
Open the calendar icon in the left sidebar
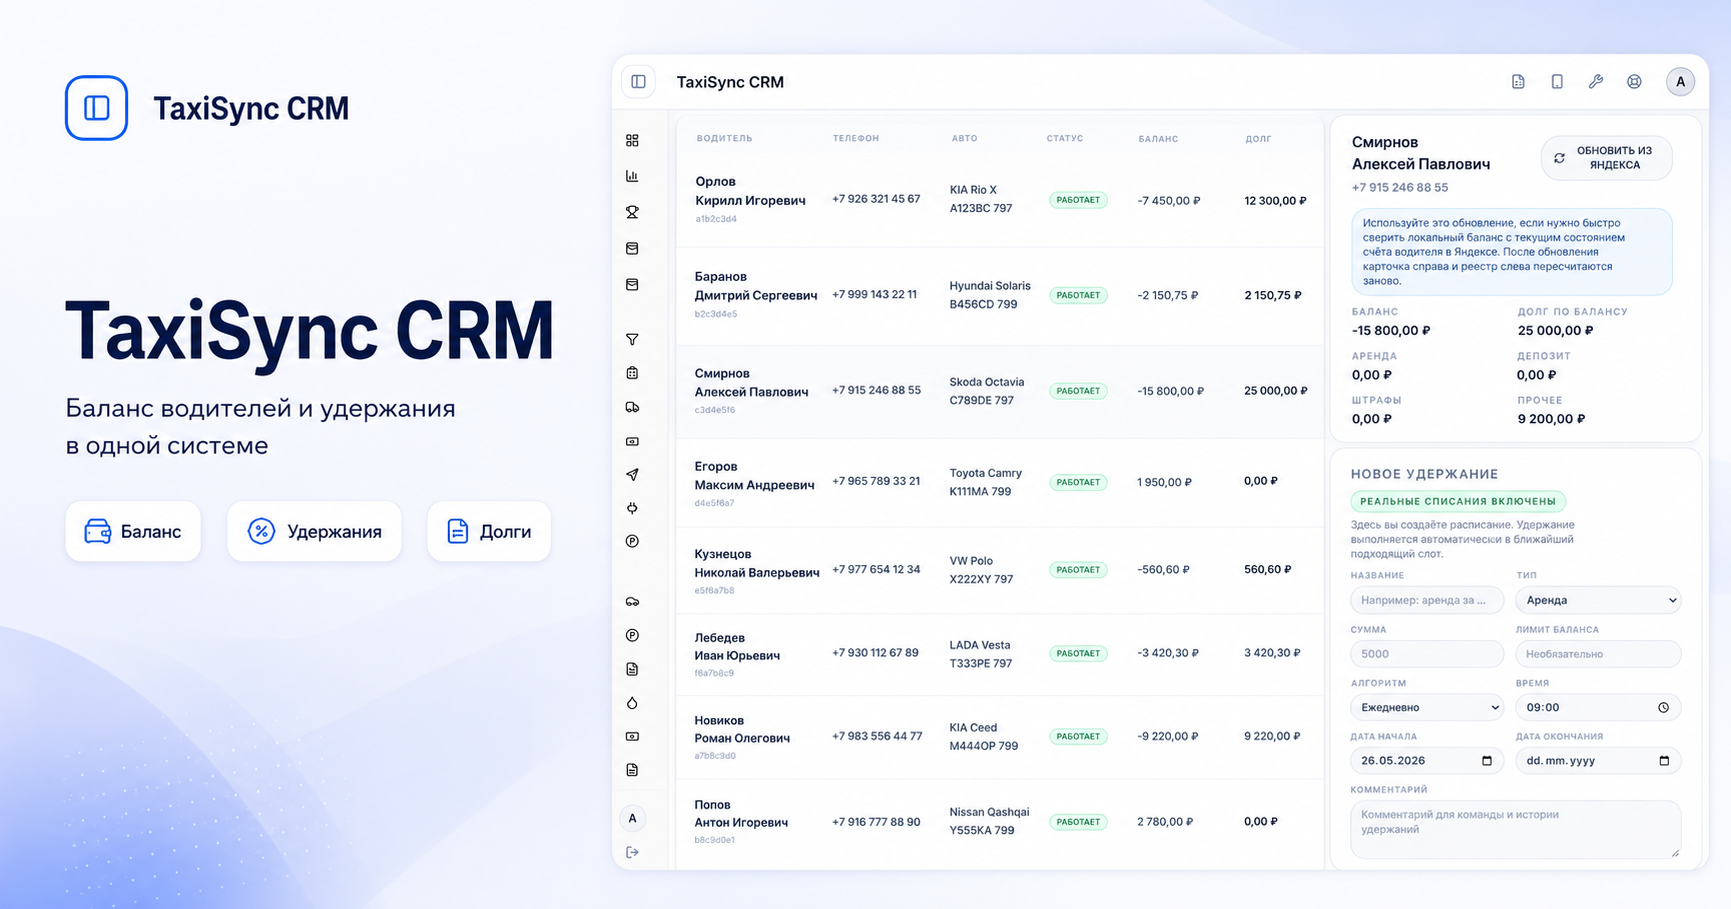coord(632,373)
